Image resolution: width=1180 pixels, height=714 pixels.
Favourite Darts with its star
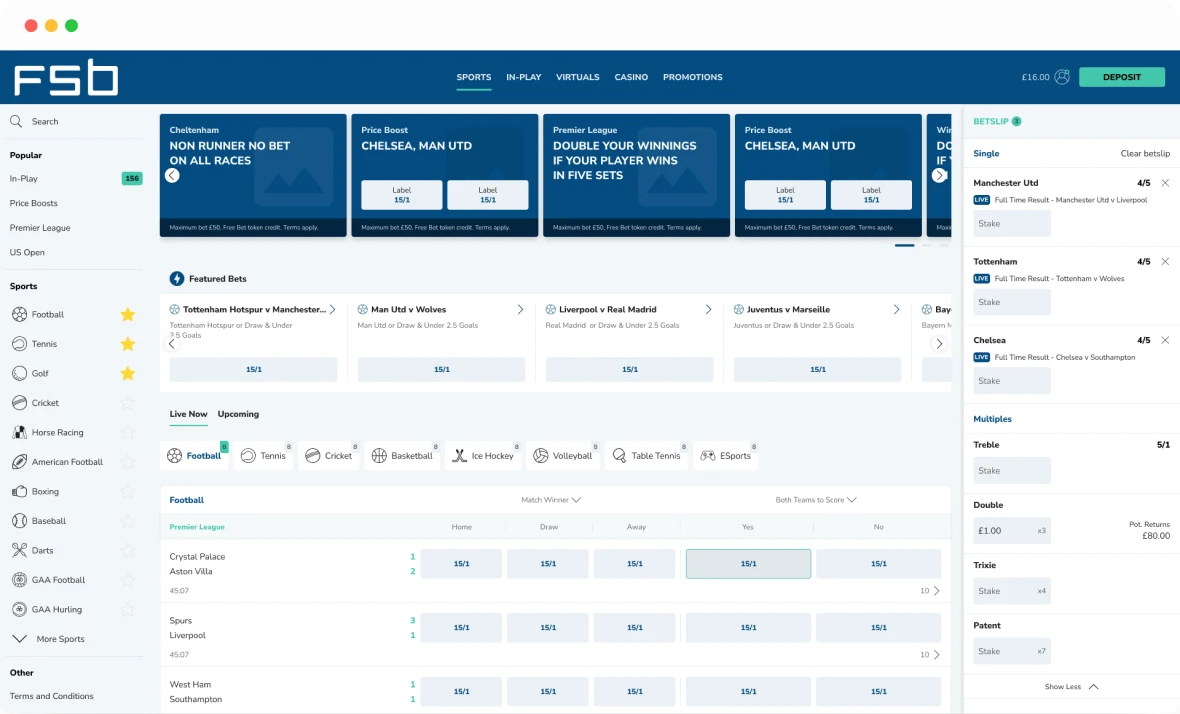point(128,550)
